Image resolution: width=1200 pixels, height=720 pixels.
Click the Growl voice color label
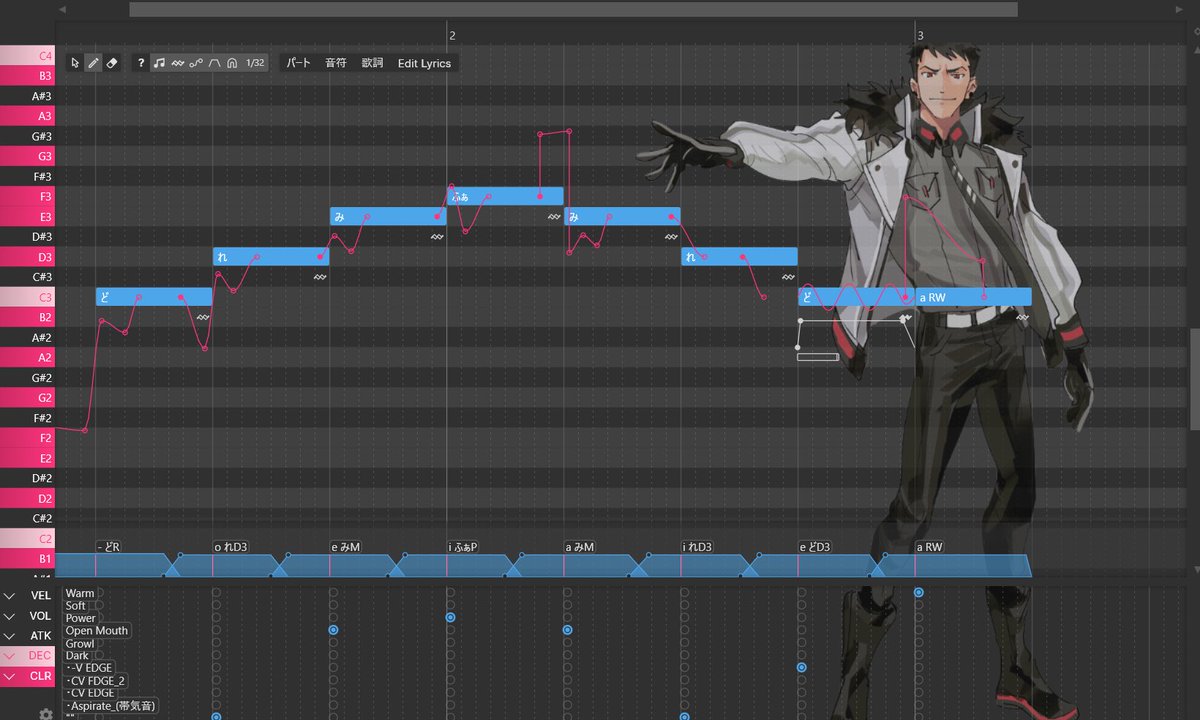tap(79, 644)
